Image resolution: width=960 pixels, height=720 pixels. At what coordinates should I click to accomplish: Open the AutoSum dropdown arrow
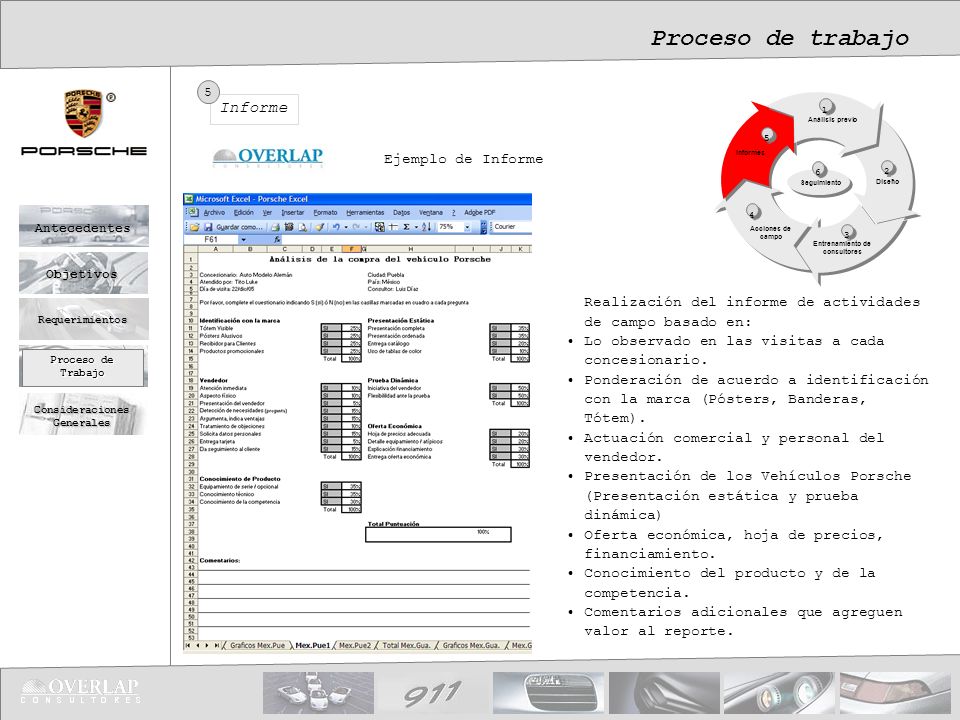pyautogui.click(x=416, y=227)
